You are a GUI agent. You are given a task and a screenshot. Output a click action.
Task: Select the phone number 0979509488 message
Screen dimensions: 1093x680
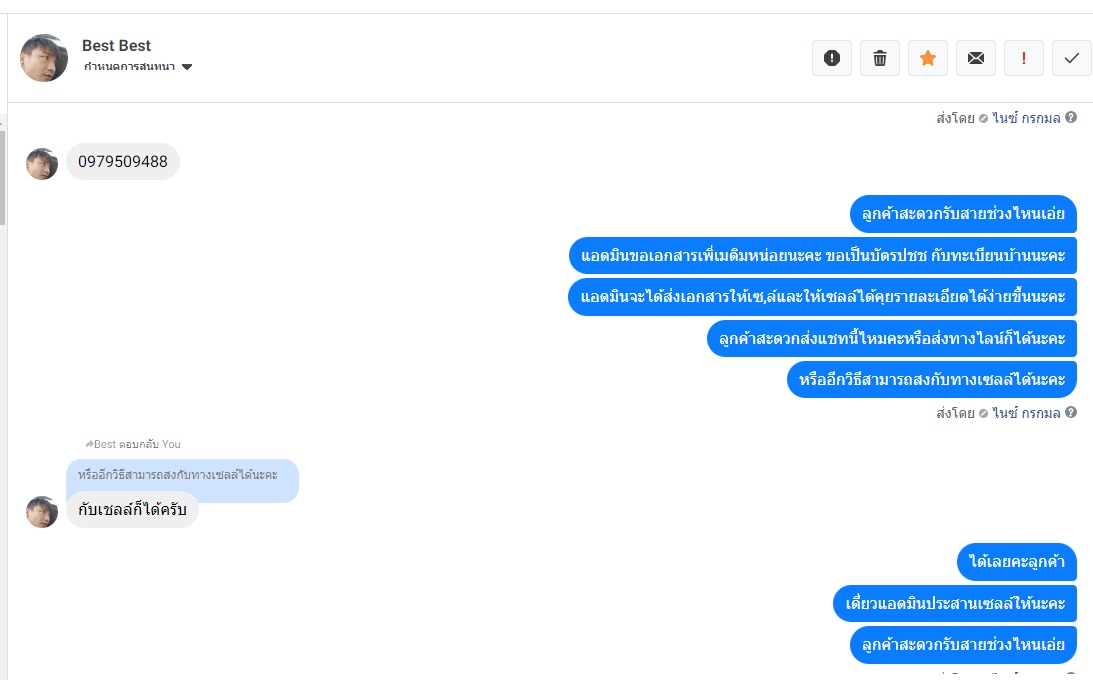tap(123, 162)
